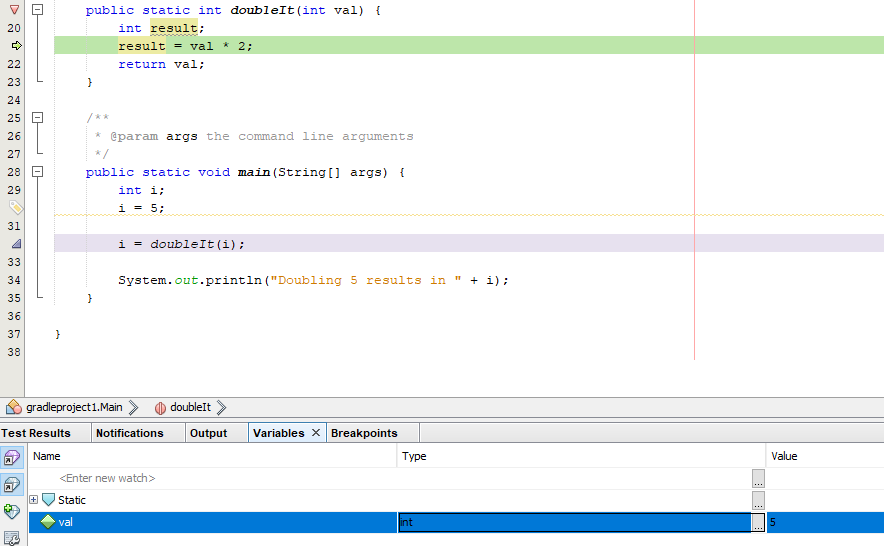Screen dimensions: 884x546
Task: Click the Enter new watch field
Action: (x=107, y=478)
